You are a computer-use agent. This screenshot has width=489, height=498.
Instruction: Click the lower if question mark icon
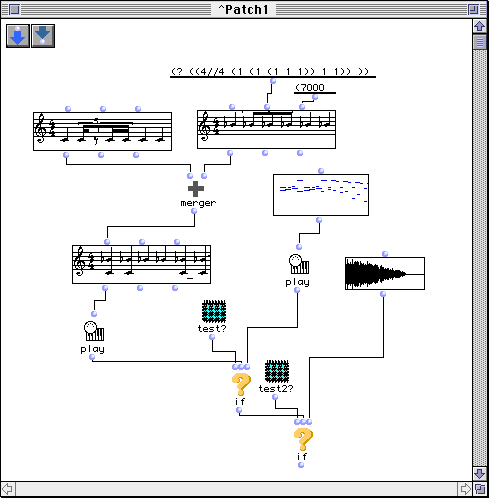[x=303, y=439]
